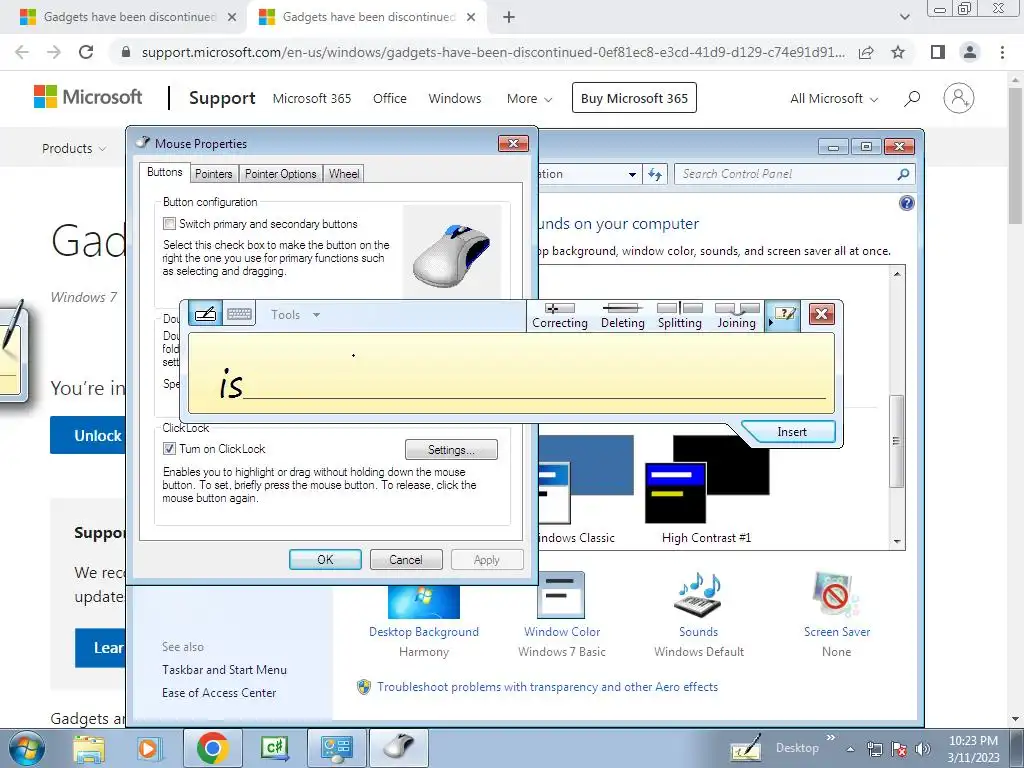Check Switch primary and secondary buttons

coord(169,224)
